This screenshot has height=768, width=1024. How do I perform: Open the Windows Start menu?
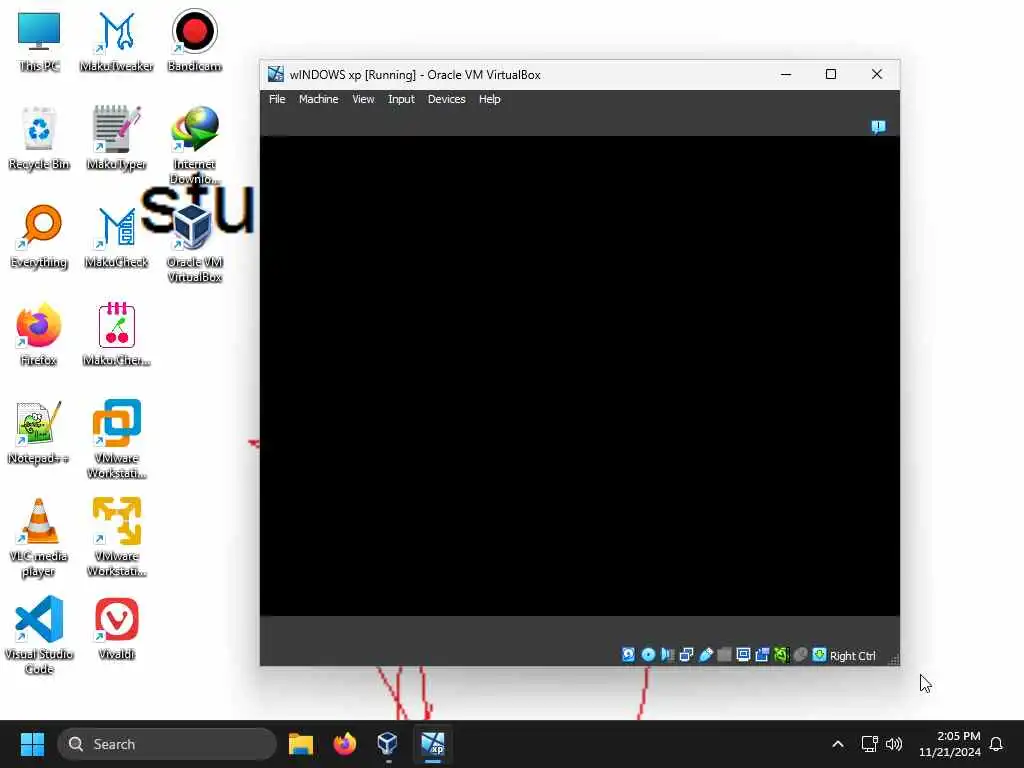click(x=32, y=744)
